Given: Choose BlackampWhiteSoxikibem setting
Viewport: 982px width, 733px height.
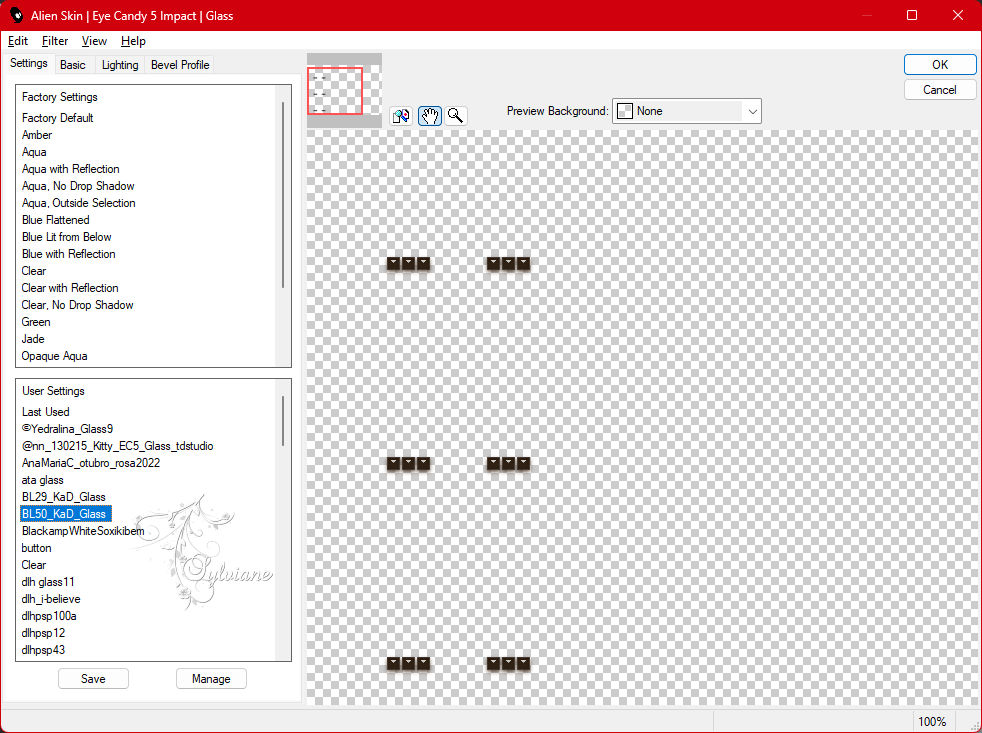Looking at the screenshot, I should 83,531.
